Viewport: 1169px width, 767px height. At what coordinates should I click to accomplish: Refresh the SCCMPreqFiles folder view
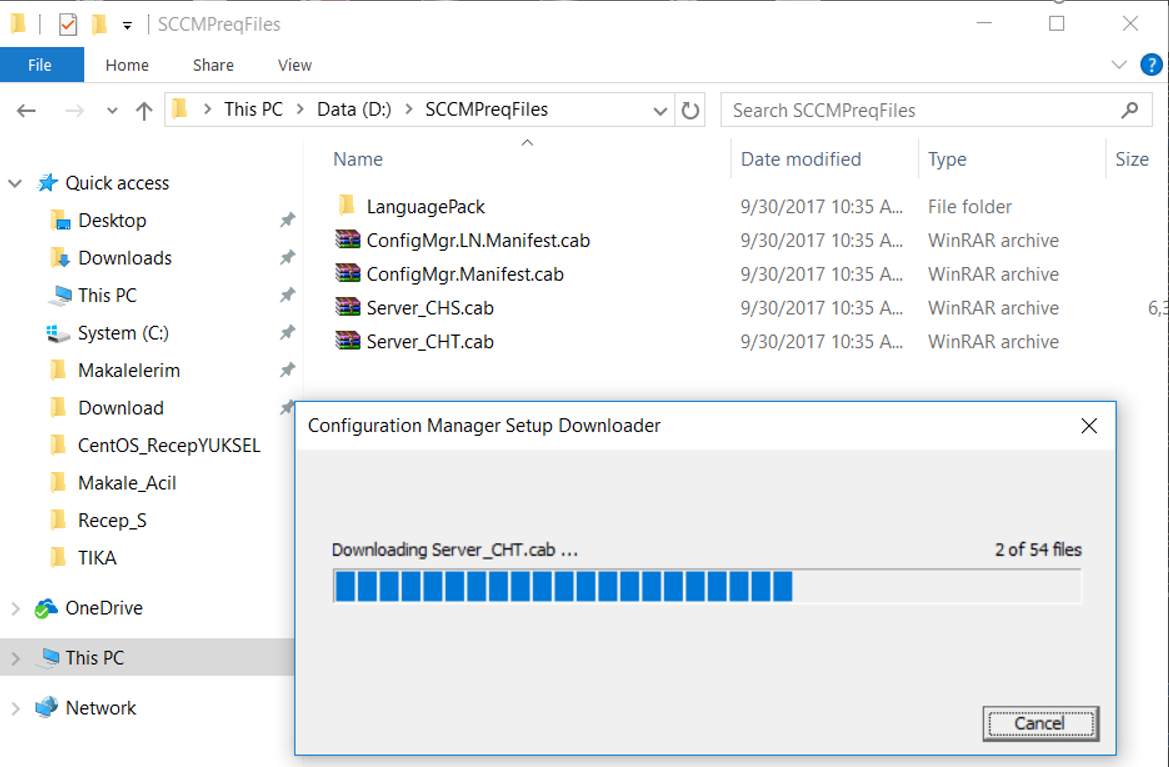pyautogui.click(x=690, y=111)
